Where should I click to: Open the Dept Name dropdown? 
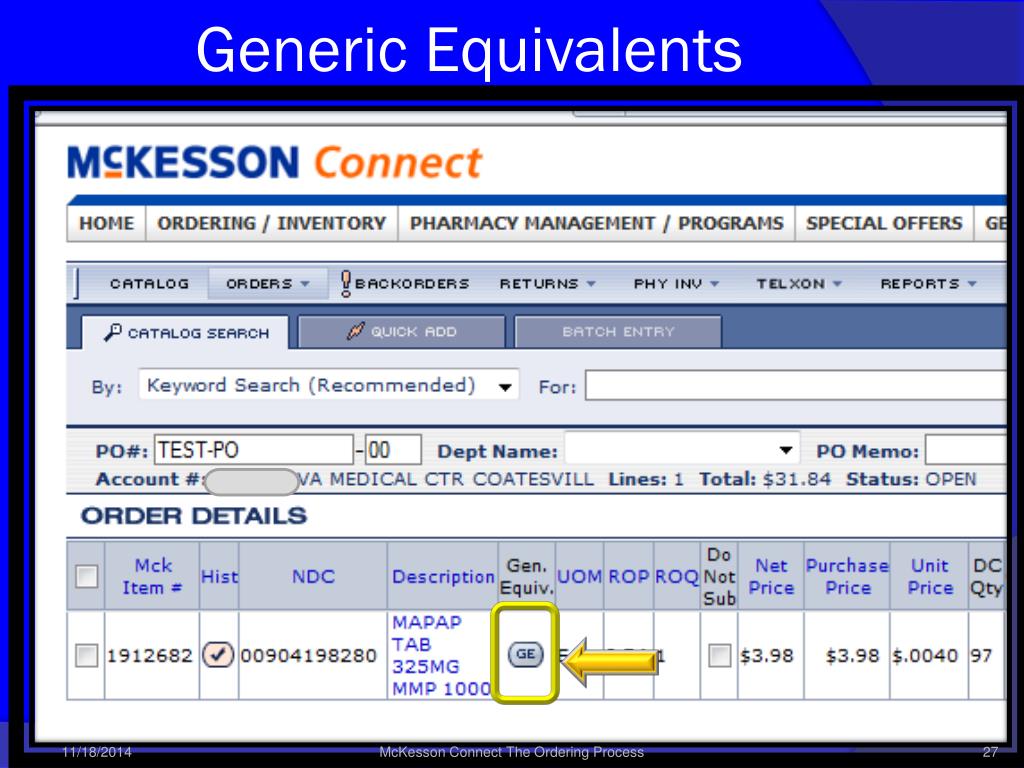pos(682,450)
